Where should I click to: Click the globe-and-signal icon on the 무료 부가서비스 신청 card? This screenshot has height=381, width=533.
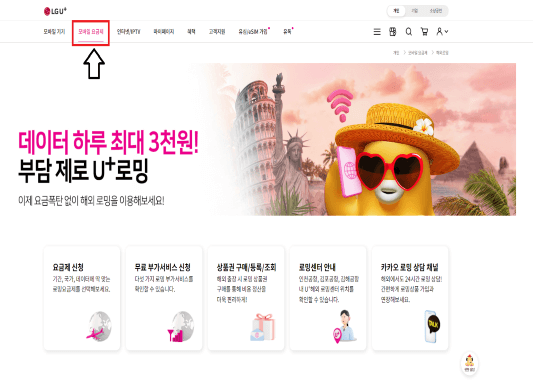click(181, 326)
